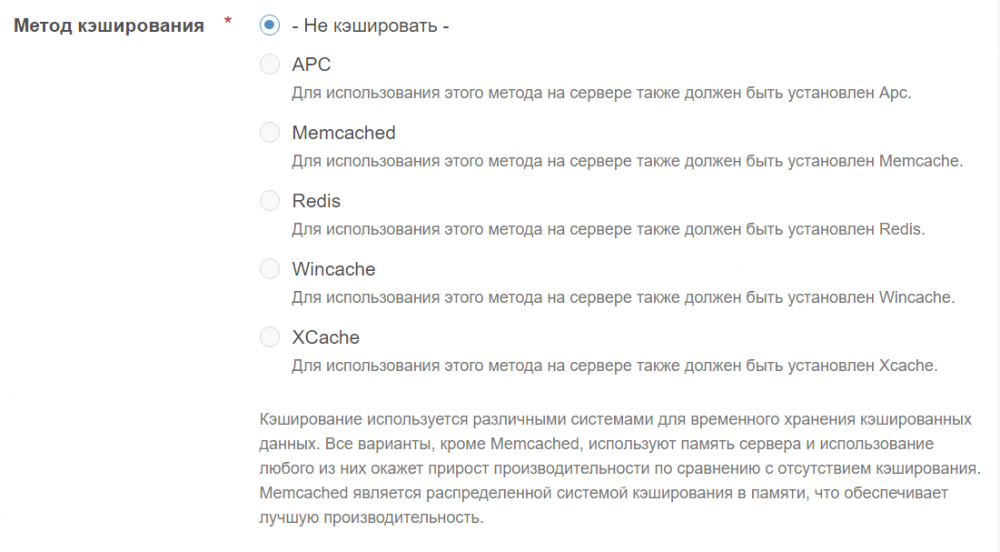
Task: Choose the Memcached radio button
Action: tap(269, 133)
